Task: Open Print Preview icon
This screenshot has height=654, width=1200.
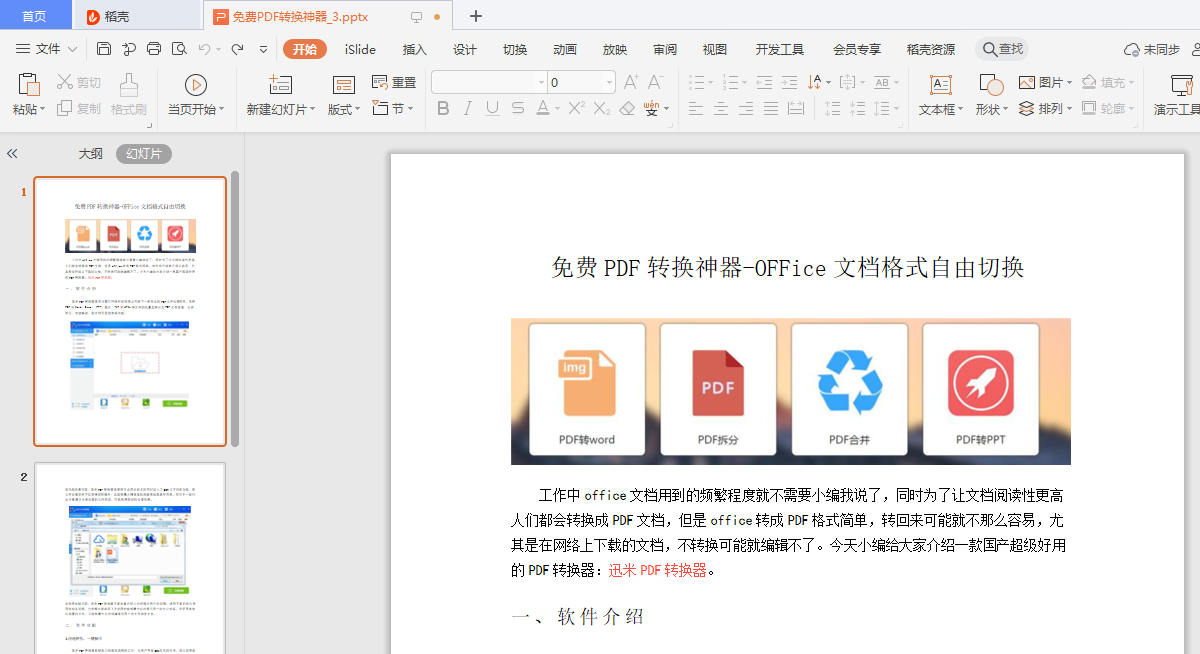Action: click(x=179, y=49)
